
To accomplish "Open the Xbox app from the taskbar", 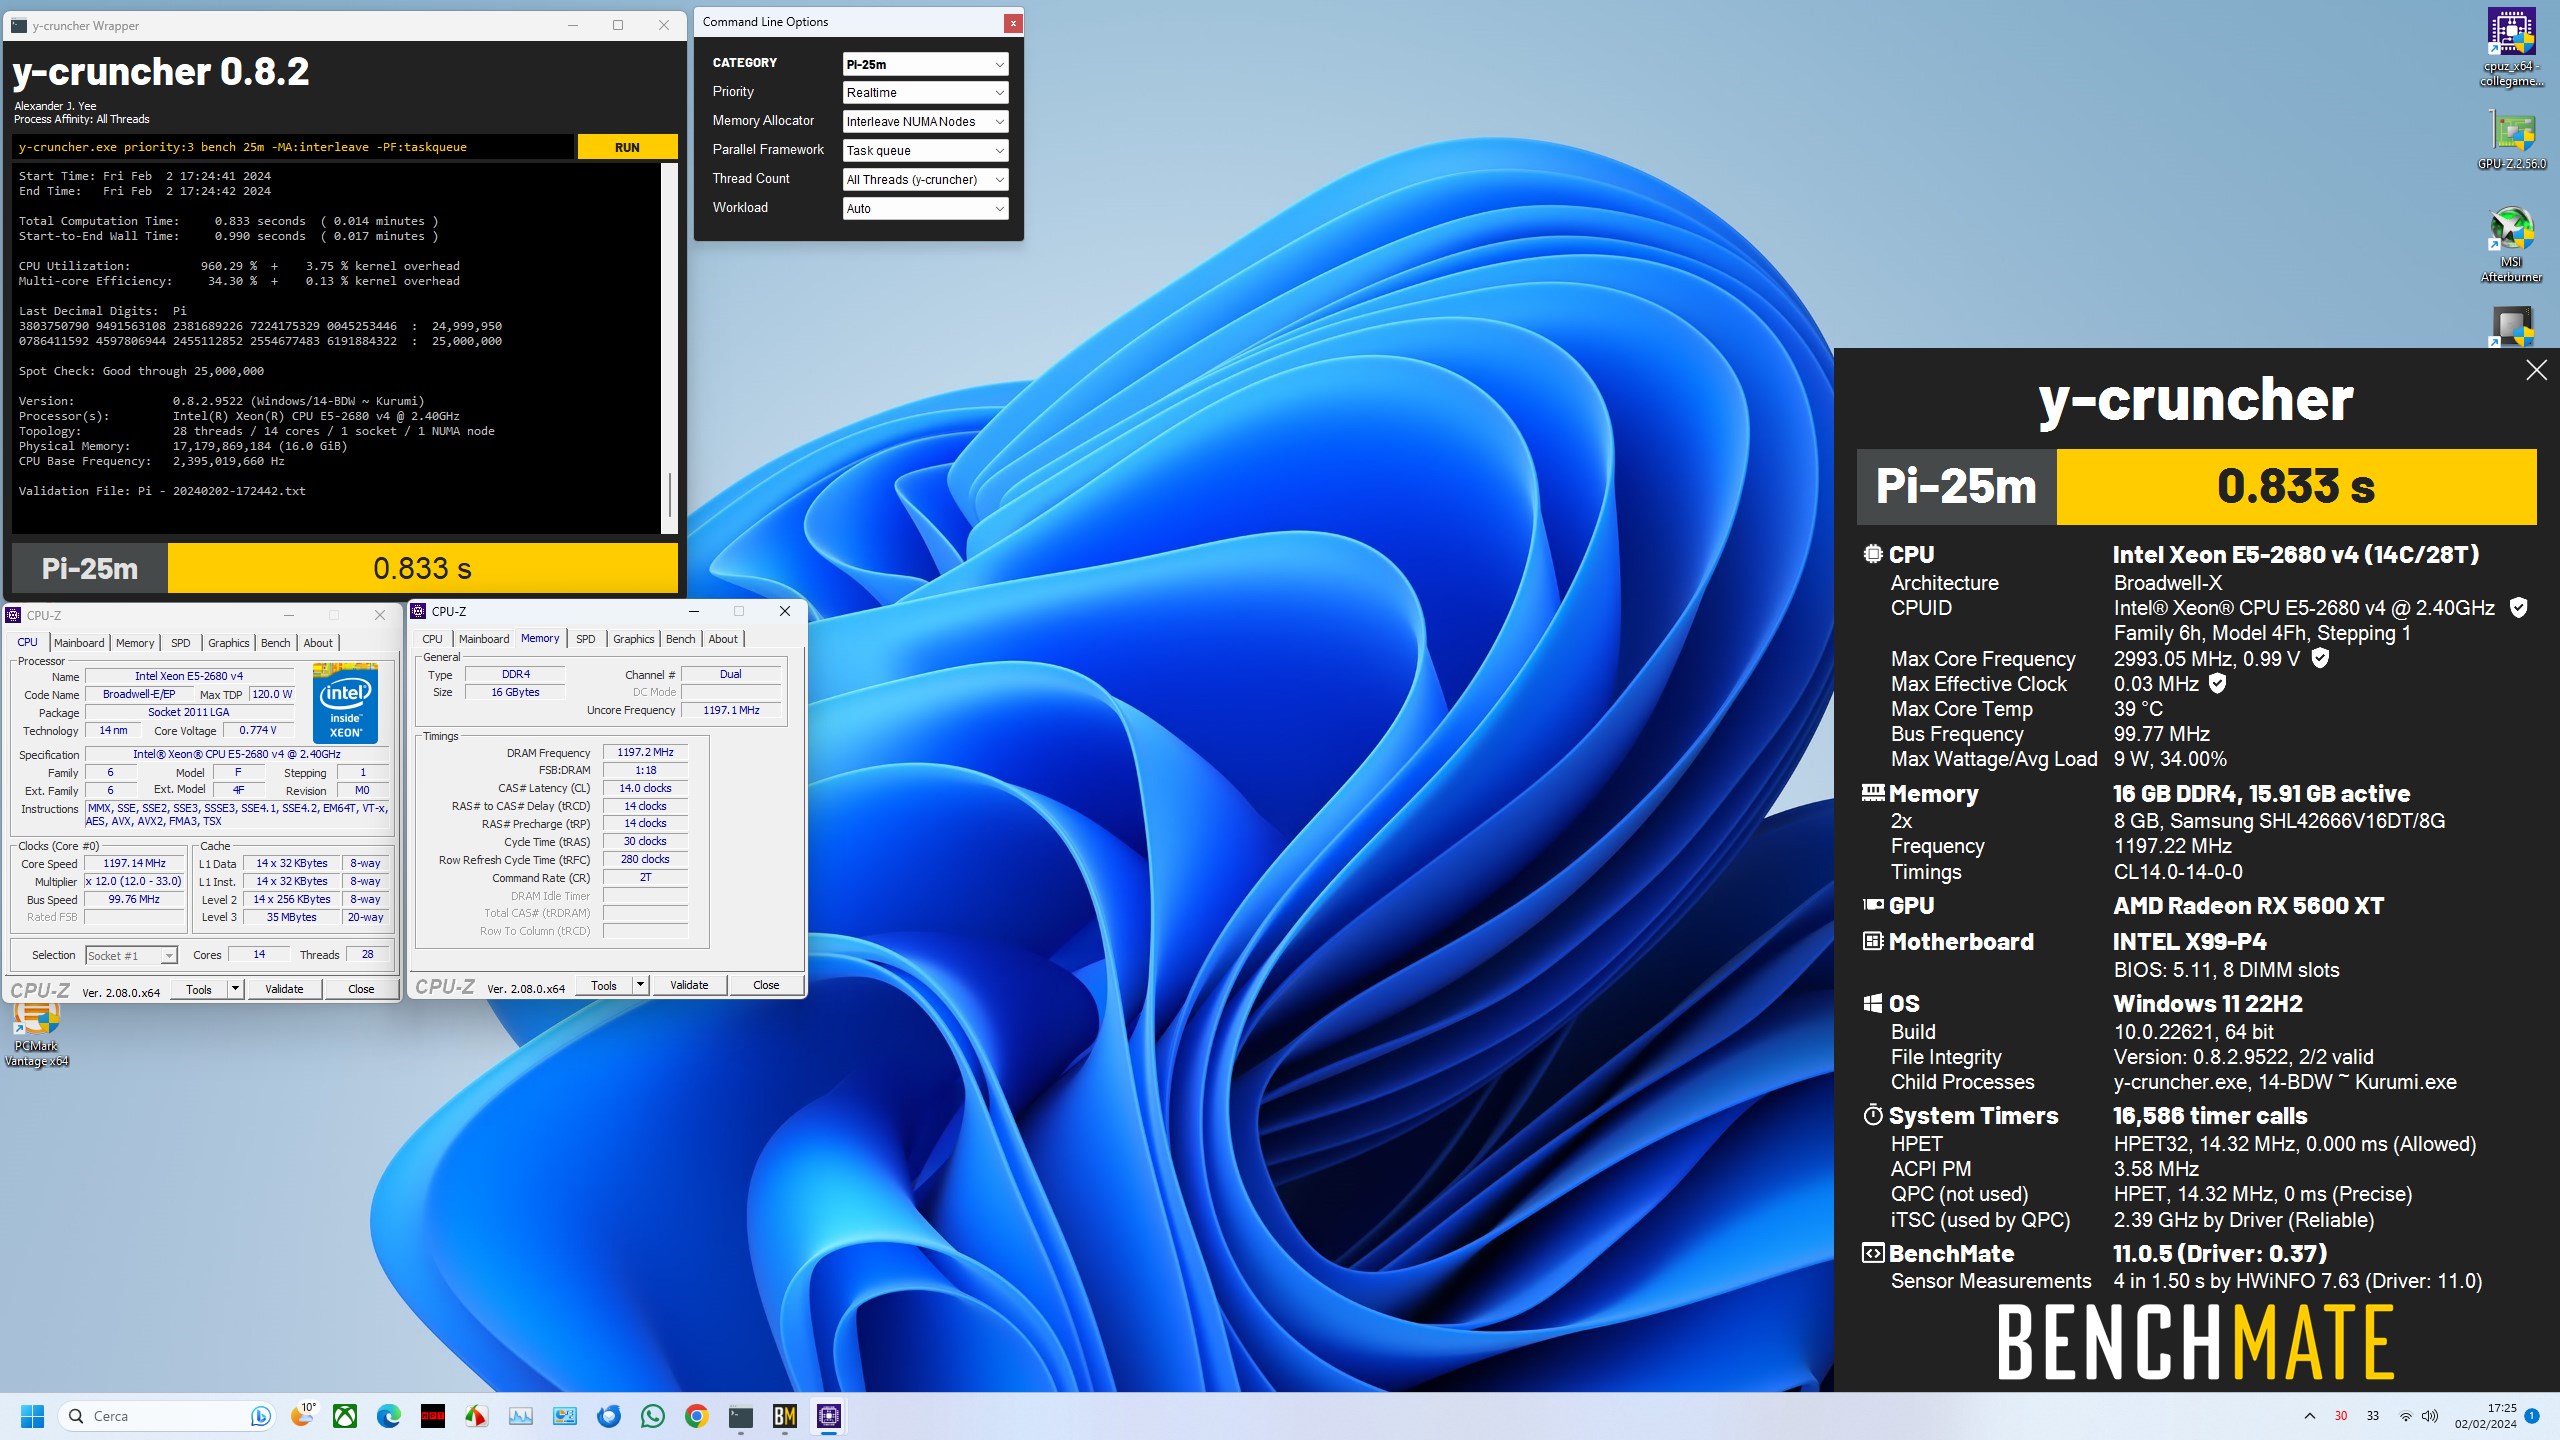I will [x=345, y=1416].
